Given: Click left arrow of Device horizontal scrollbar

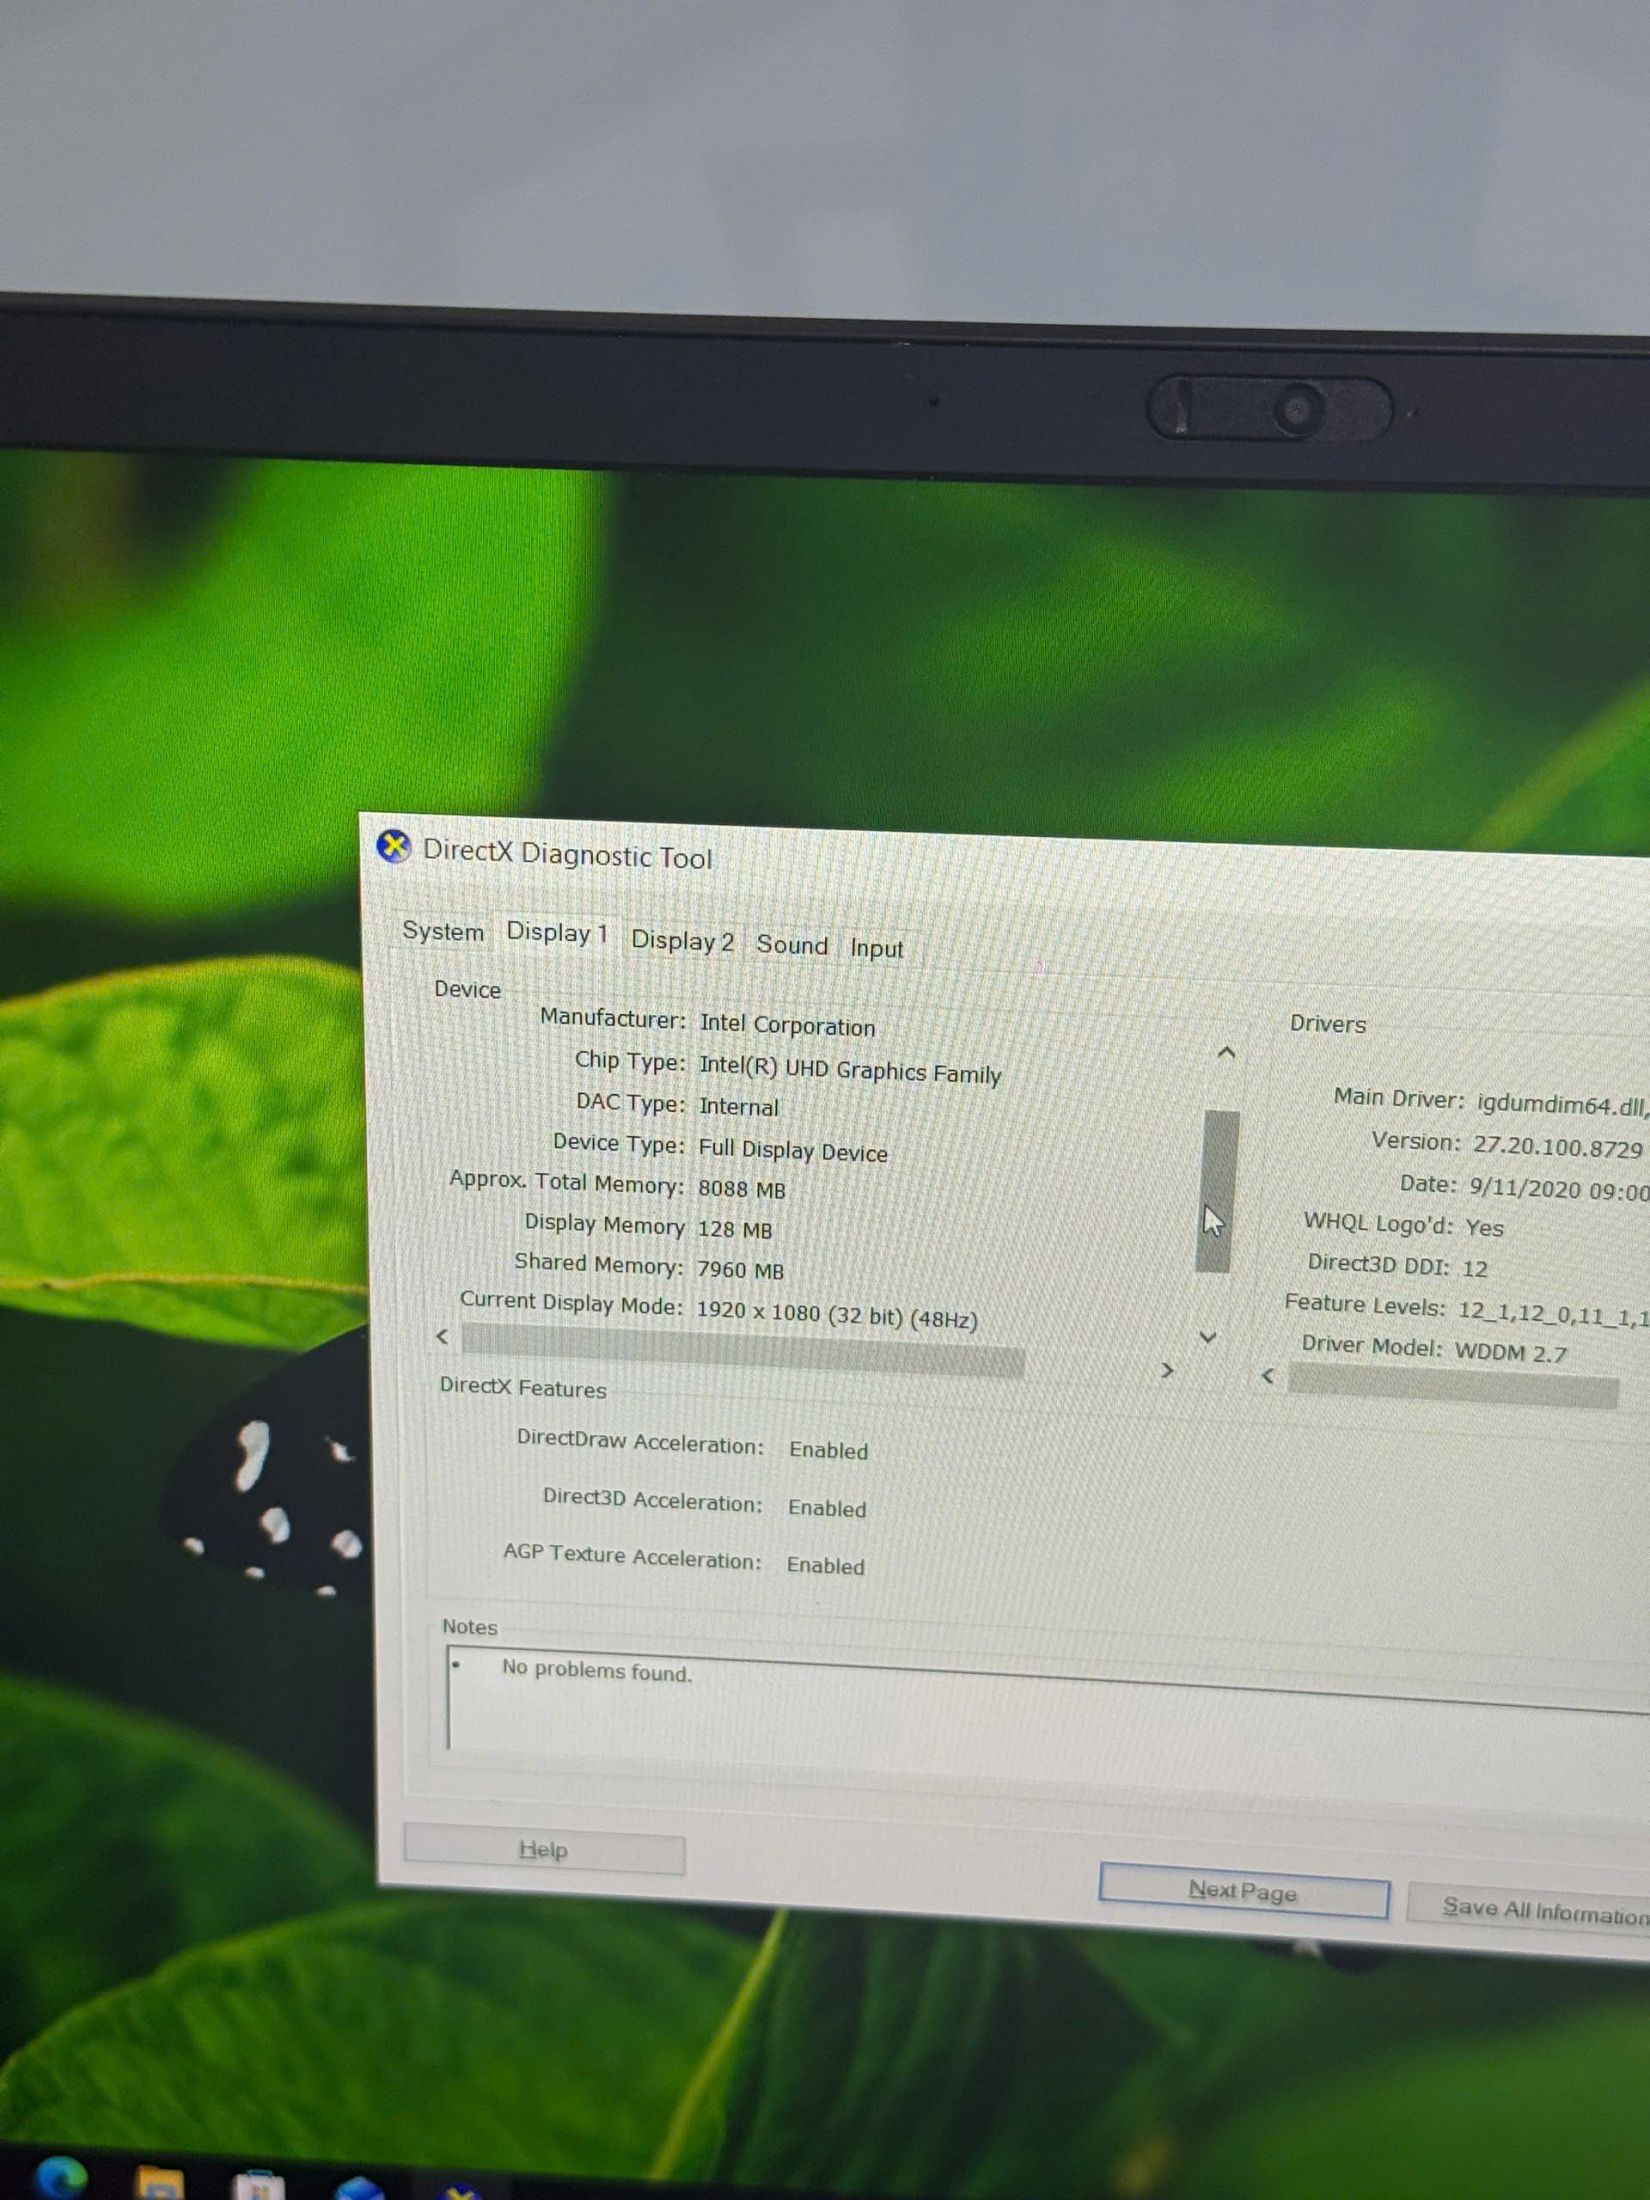Looking at the screenshot, I should [442, 1336].
